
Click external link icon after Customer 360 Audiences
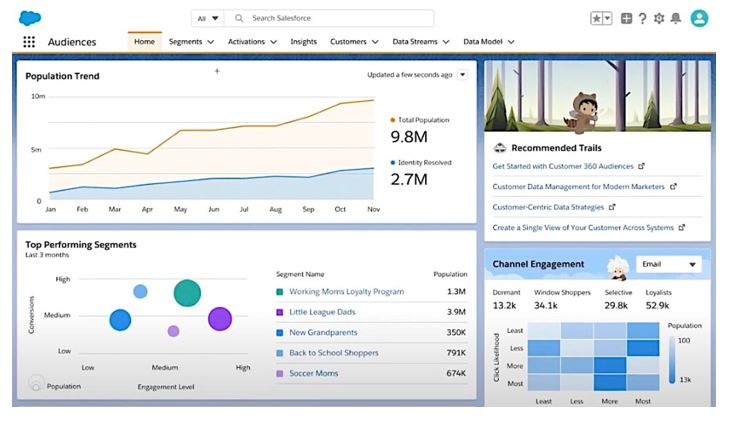[x=642, y=166]
